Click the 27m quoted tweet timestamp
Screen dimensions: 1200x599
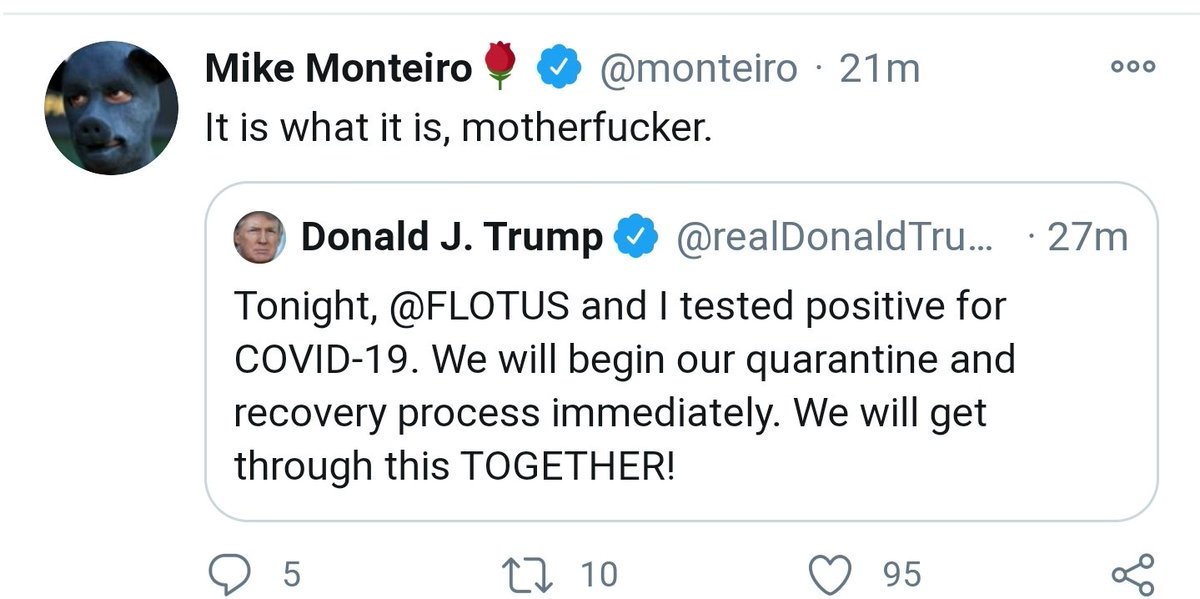coord(1088,237)
